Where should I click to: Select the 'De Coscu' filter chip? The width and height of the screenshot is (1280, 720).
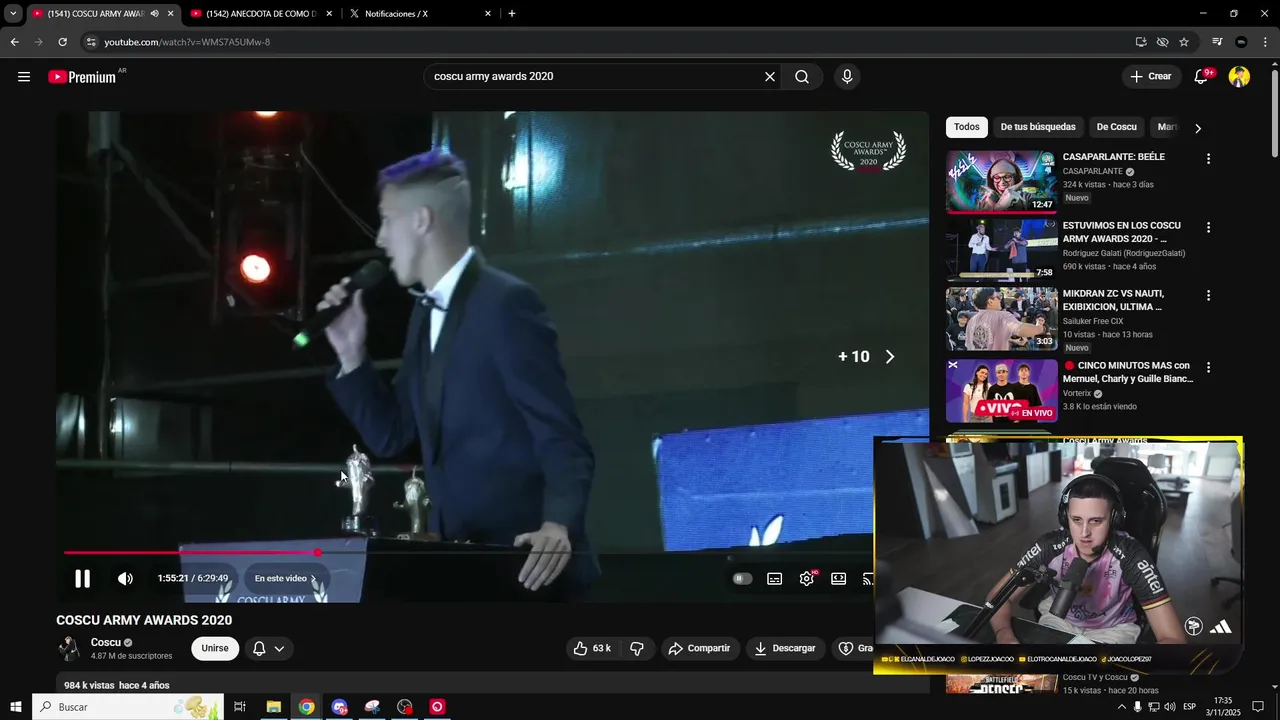click(1116, 127)
